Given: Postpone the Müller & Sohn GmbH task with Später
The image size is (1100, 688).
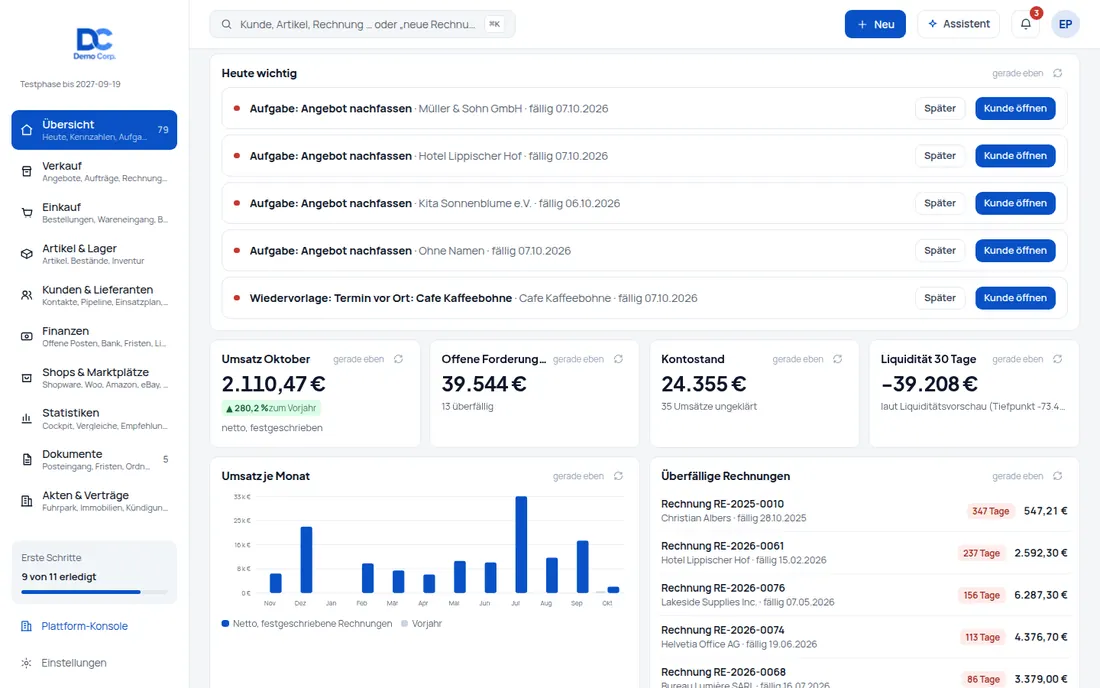Looking at the screenshot, I should (x=939, y=108).
